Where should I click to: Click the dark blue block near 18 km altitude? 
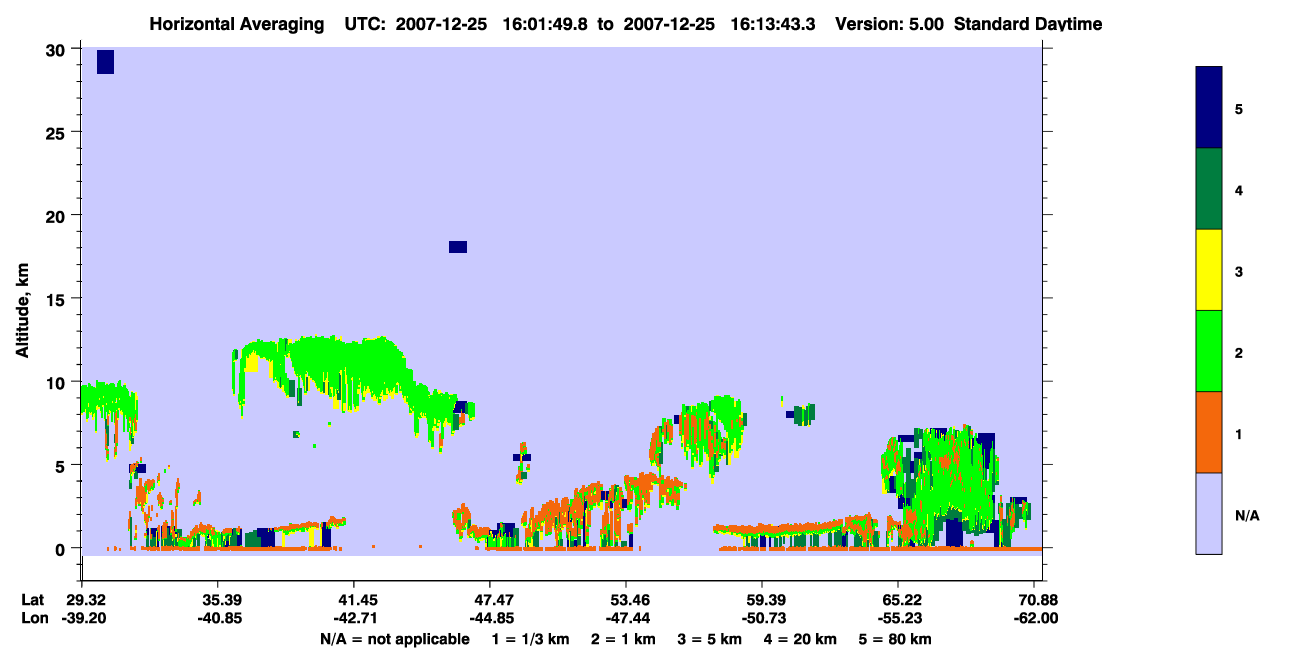point(458,247)
